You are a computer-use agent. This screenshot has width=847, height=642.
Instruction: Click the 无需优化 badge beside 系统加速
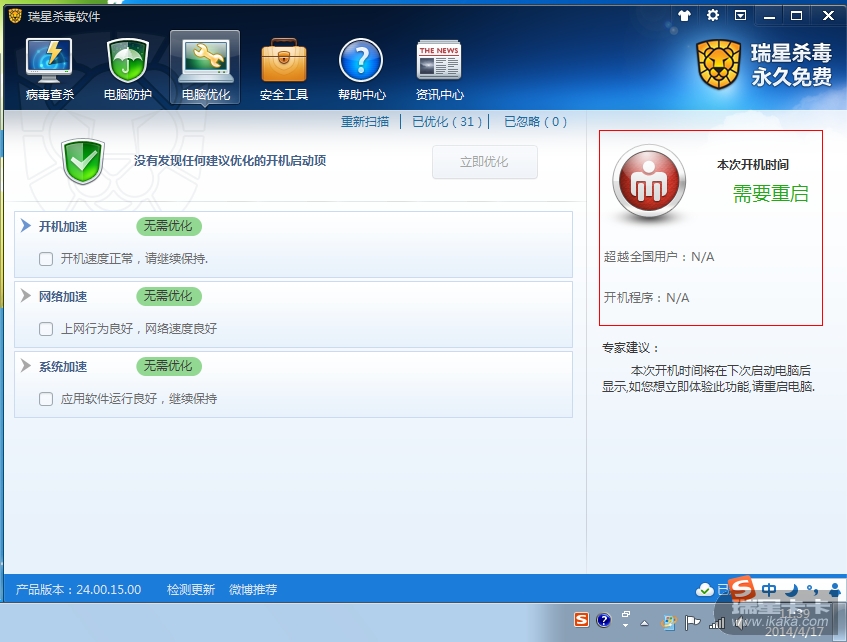point(169,366)
